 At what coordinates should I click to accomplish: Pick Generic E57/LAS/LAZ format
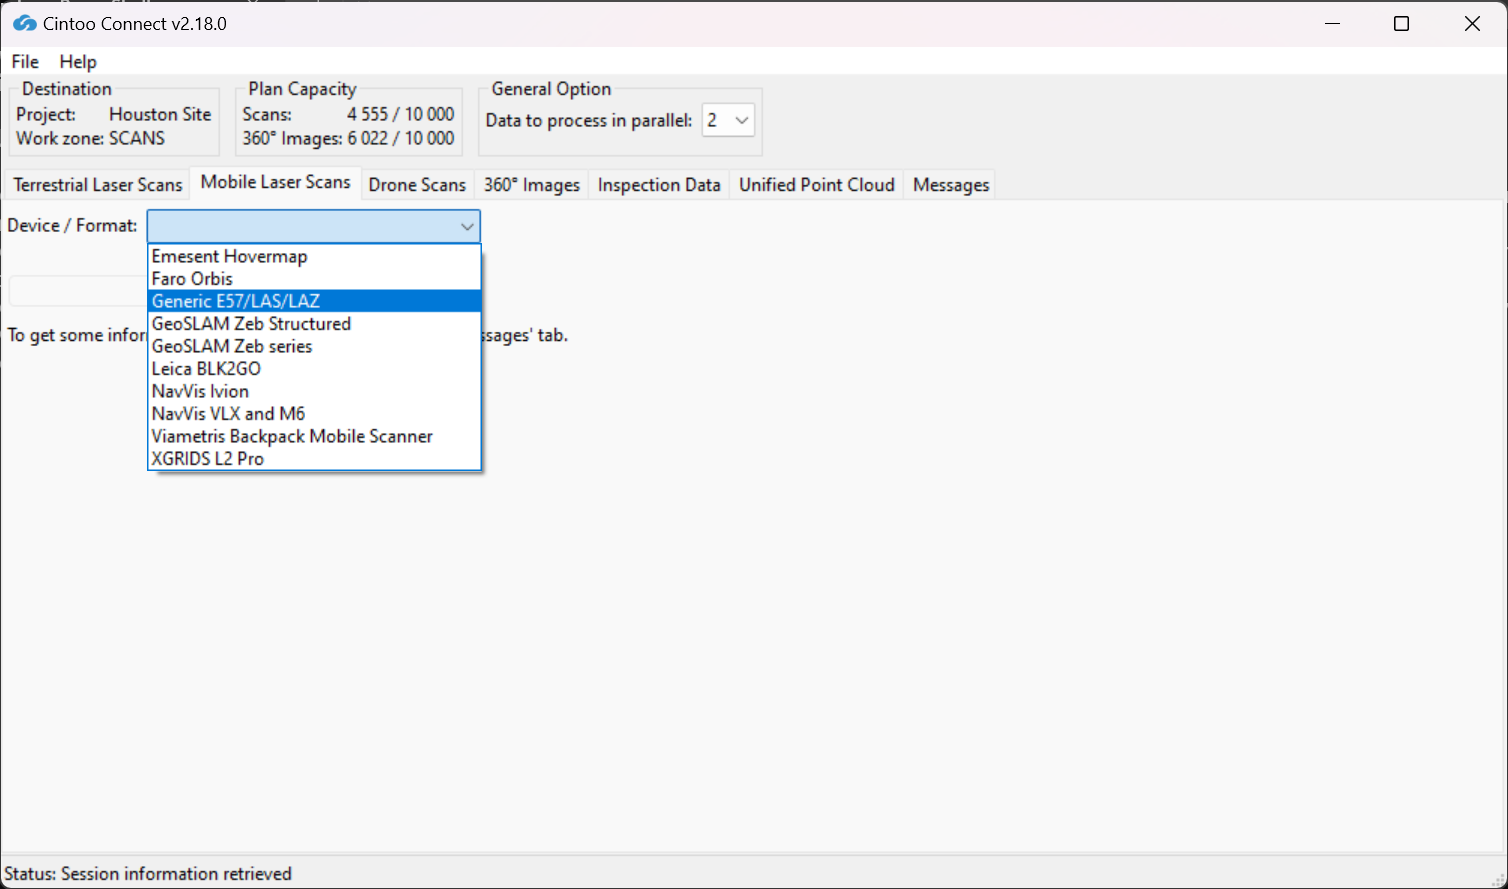coord(314,301)
